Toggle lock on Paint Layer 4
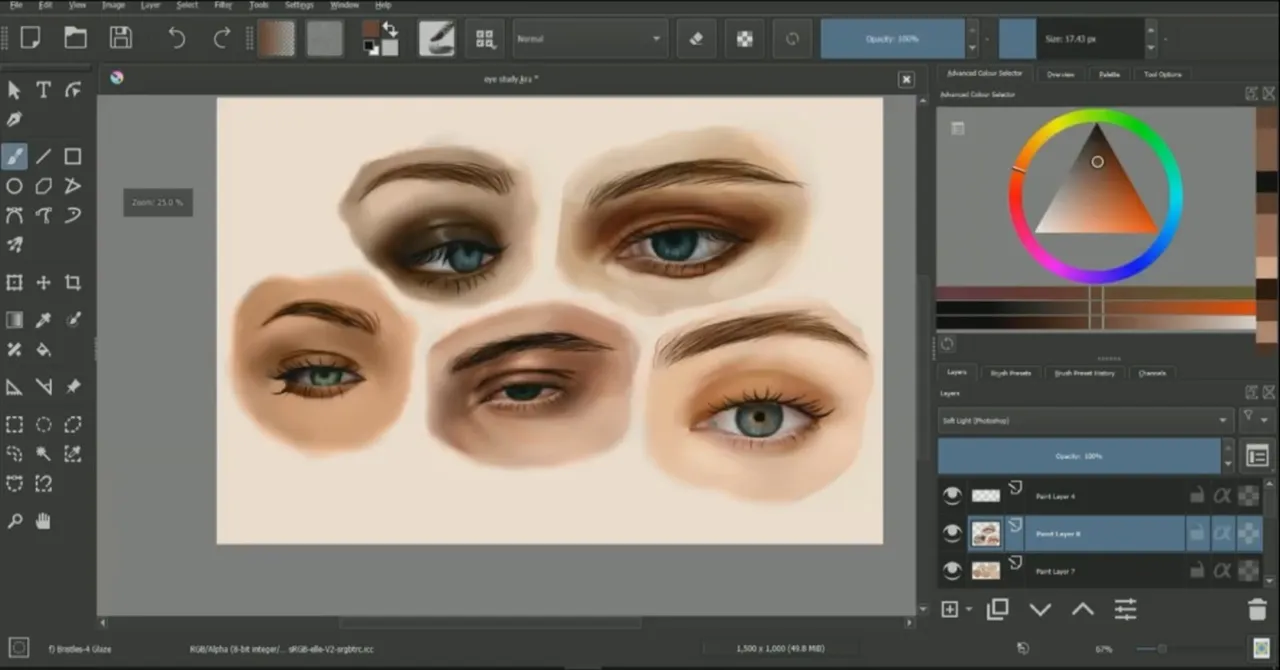Image resolution: width=1280 pixels, height=670 pixels. [x=1196, y=495]
